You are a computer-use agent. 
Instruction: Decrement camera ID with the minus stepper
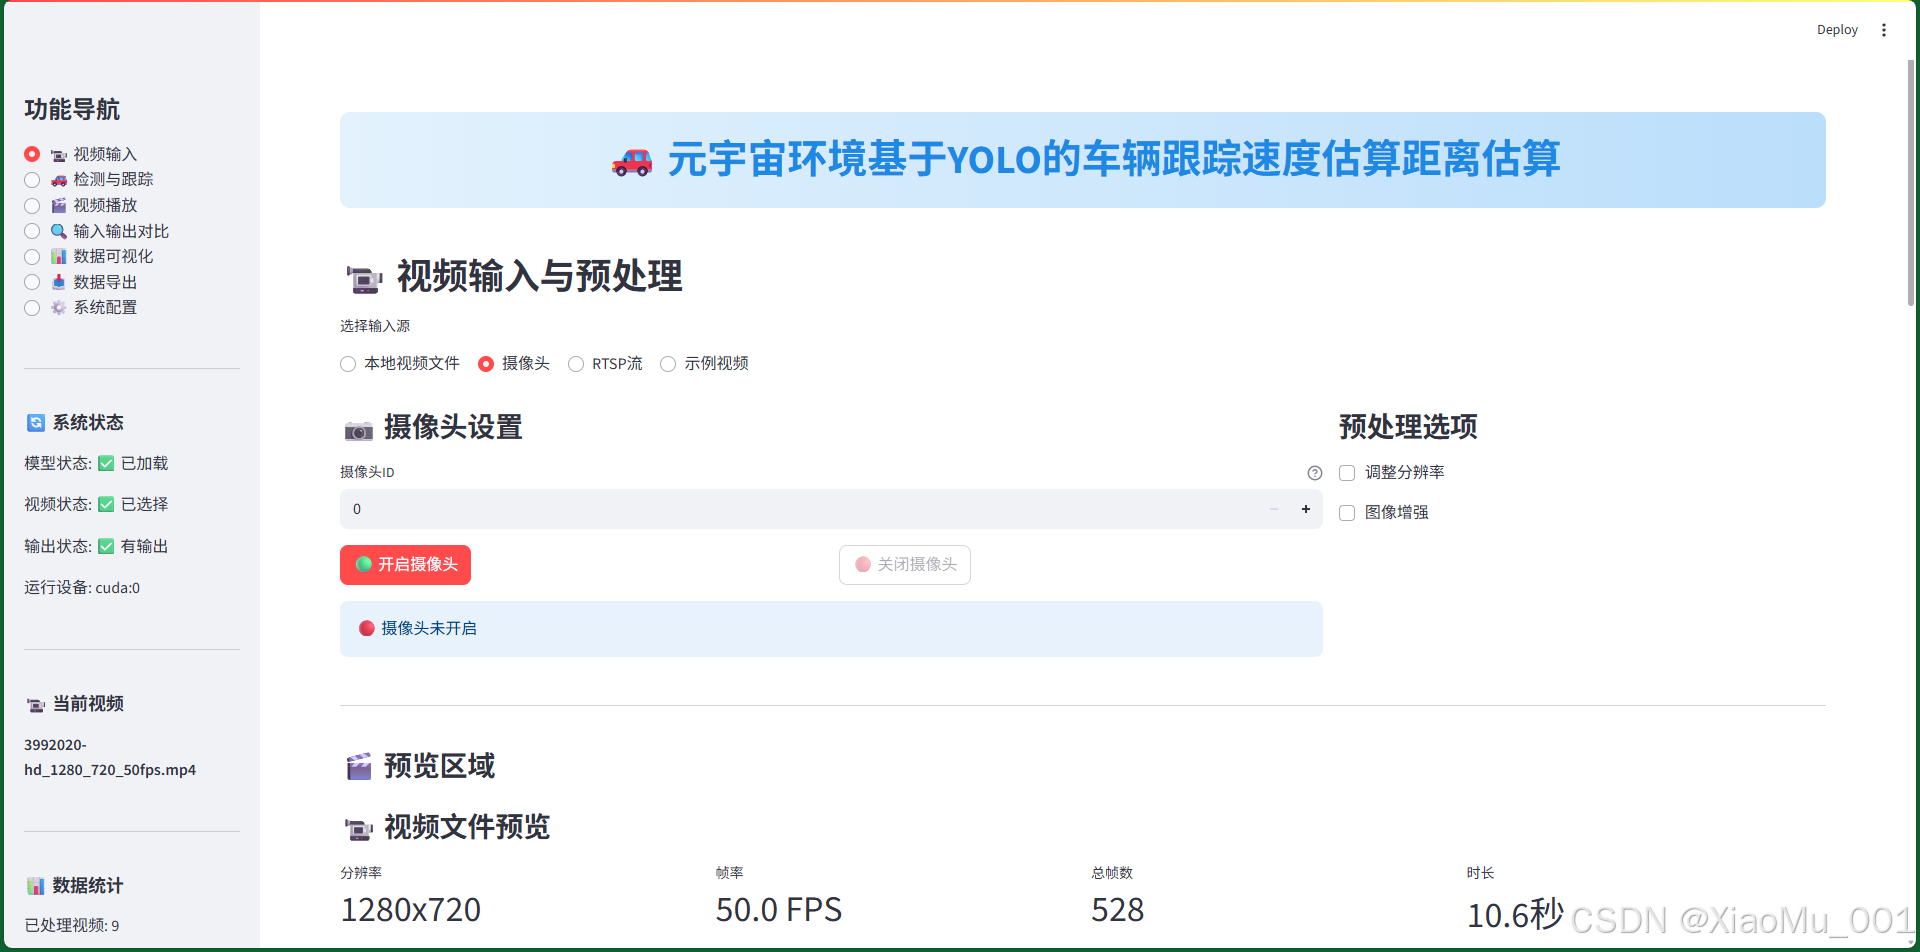tap(1274, 509)
